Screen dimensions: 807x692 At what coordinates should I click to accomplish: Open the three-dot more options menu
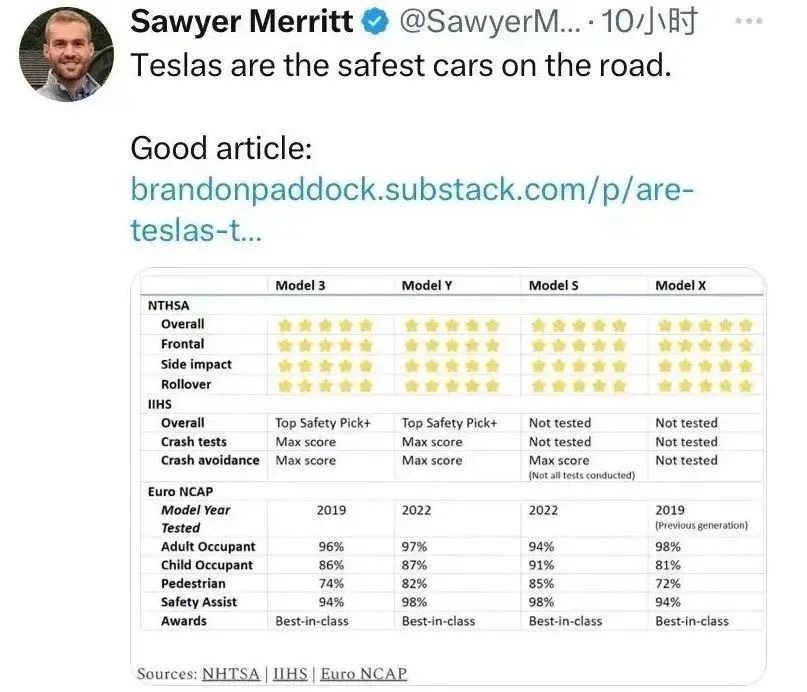(749, 21)
